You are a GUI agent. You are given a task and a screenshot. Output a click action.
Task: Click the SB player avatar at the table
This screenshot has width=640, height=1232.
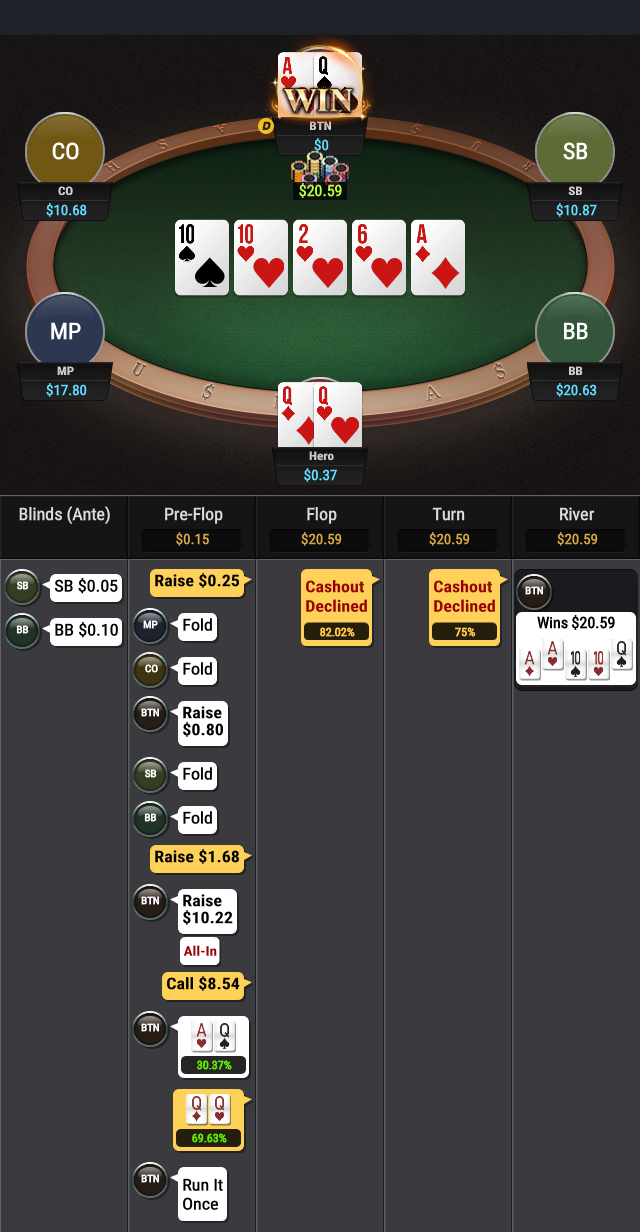pos(575,152)
